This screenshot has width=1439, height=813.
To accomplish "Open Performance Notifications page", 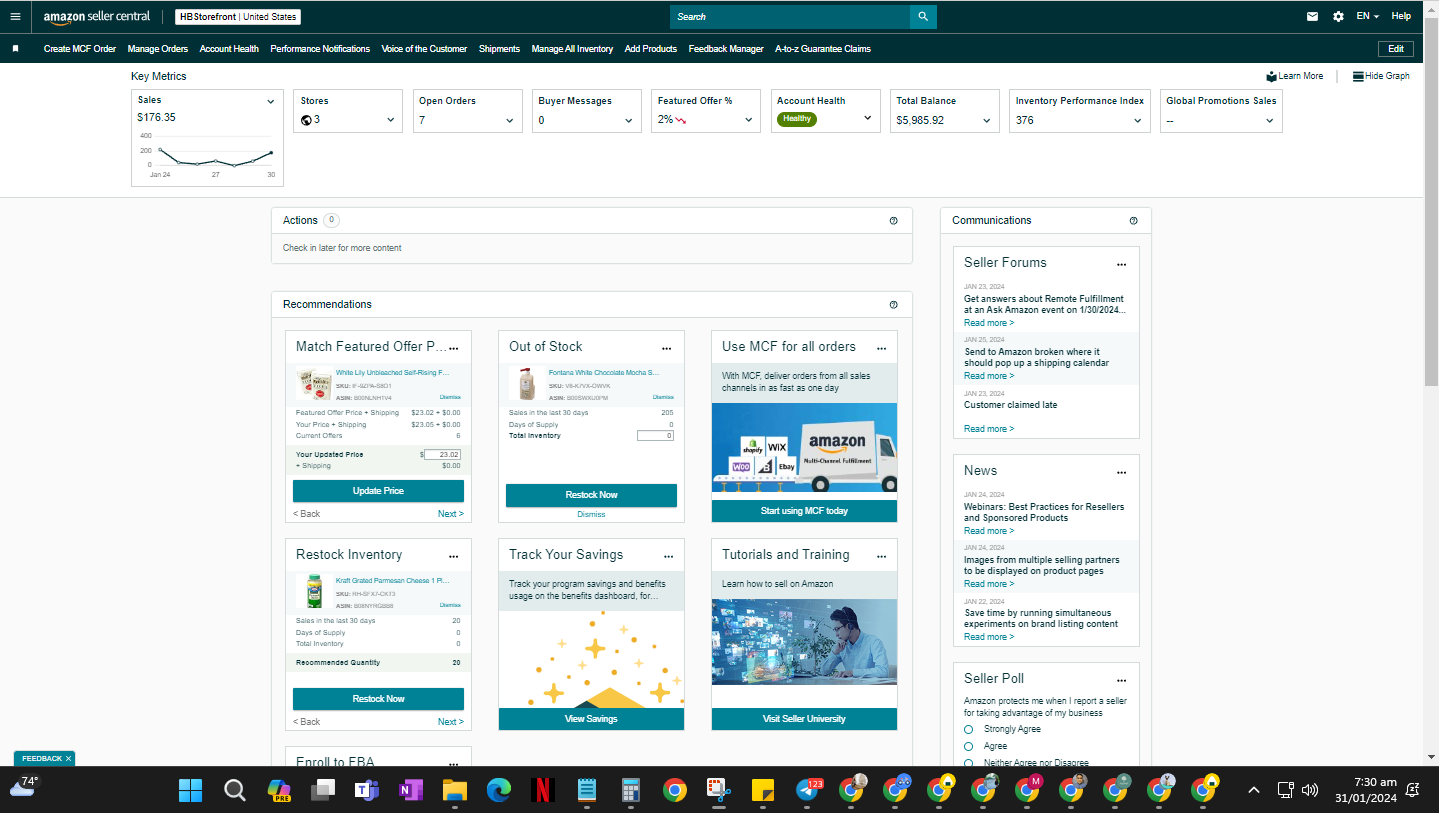I will (320, 49).
